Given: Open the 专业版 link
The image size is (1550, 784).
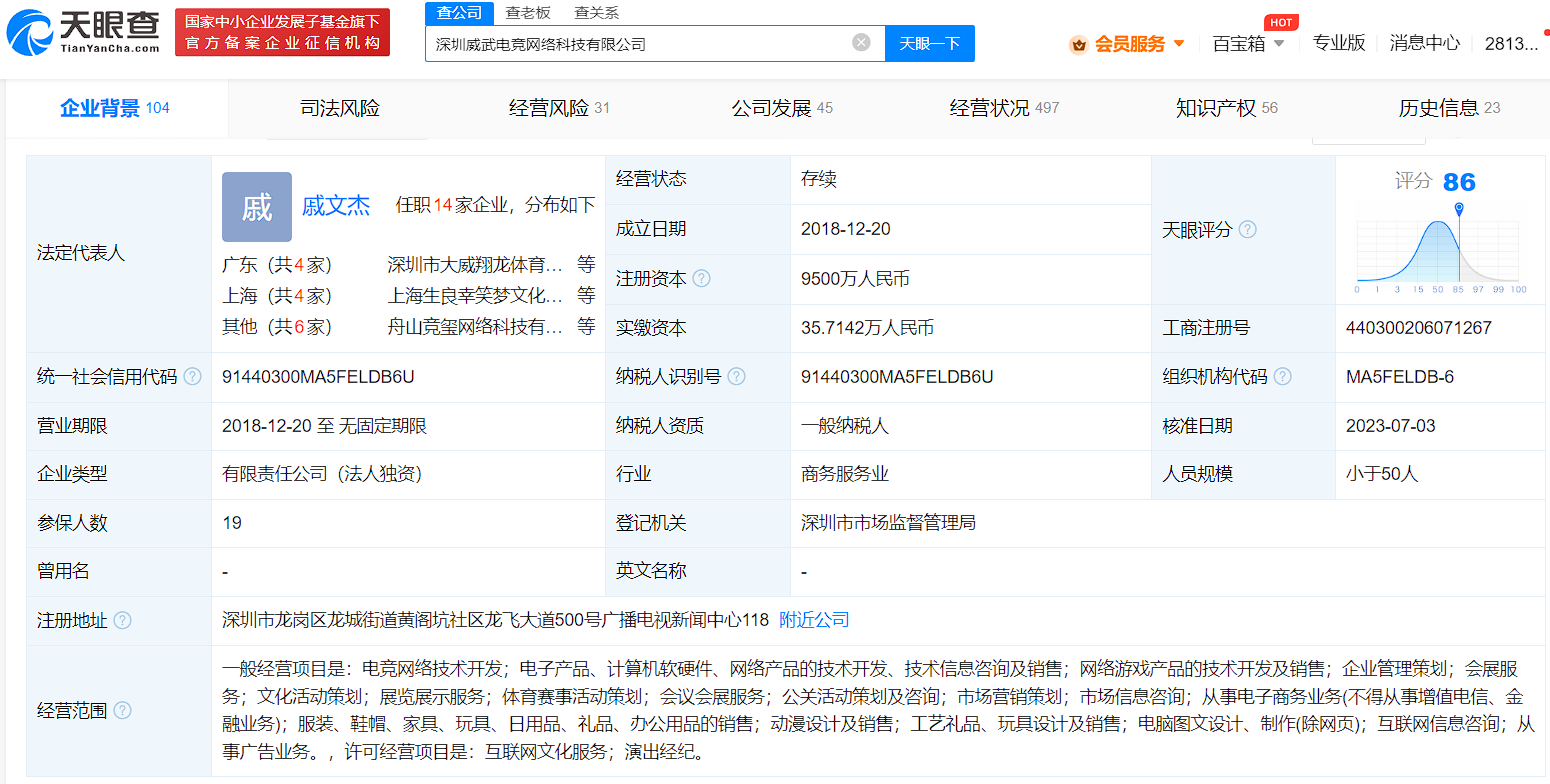Looking at the screenshot, I should tap(1339, 43).
